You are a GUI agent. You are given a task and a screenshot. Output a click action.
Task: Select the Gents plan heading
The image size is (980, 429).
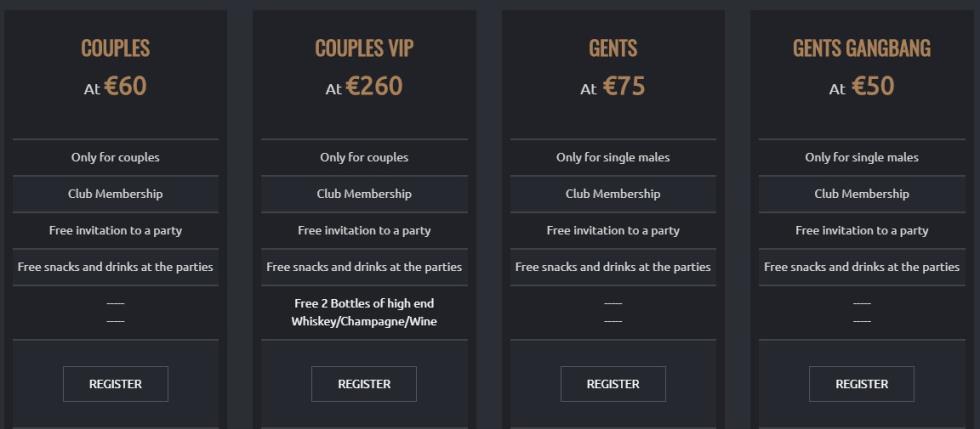[613, 48]
